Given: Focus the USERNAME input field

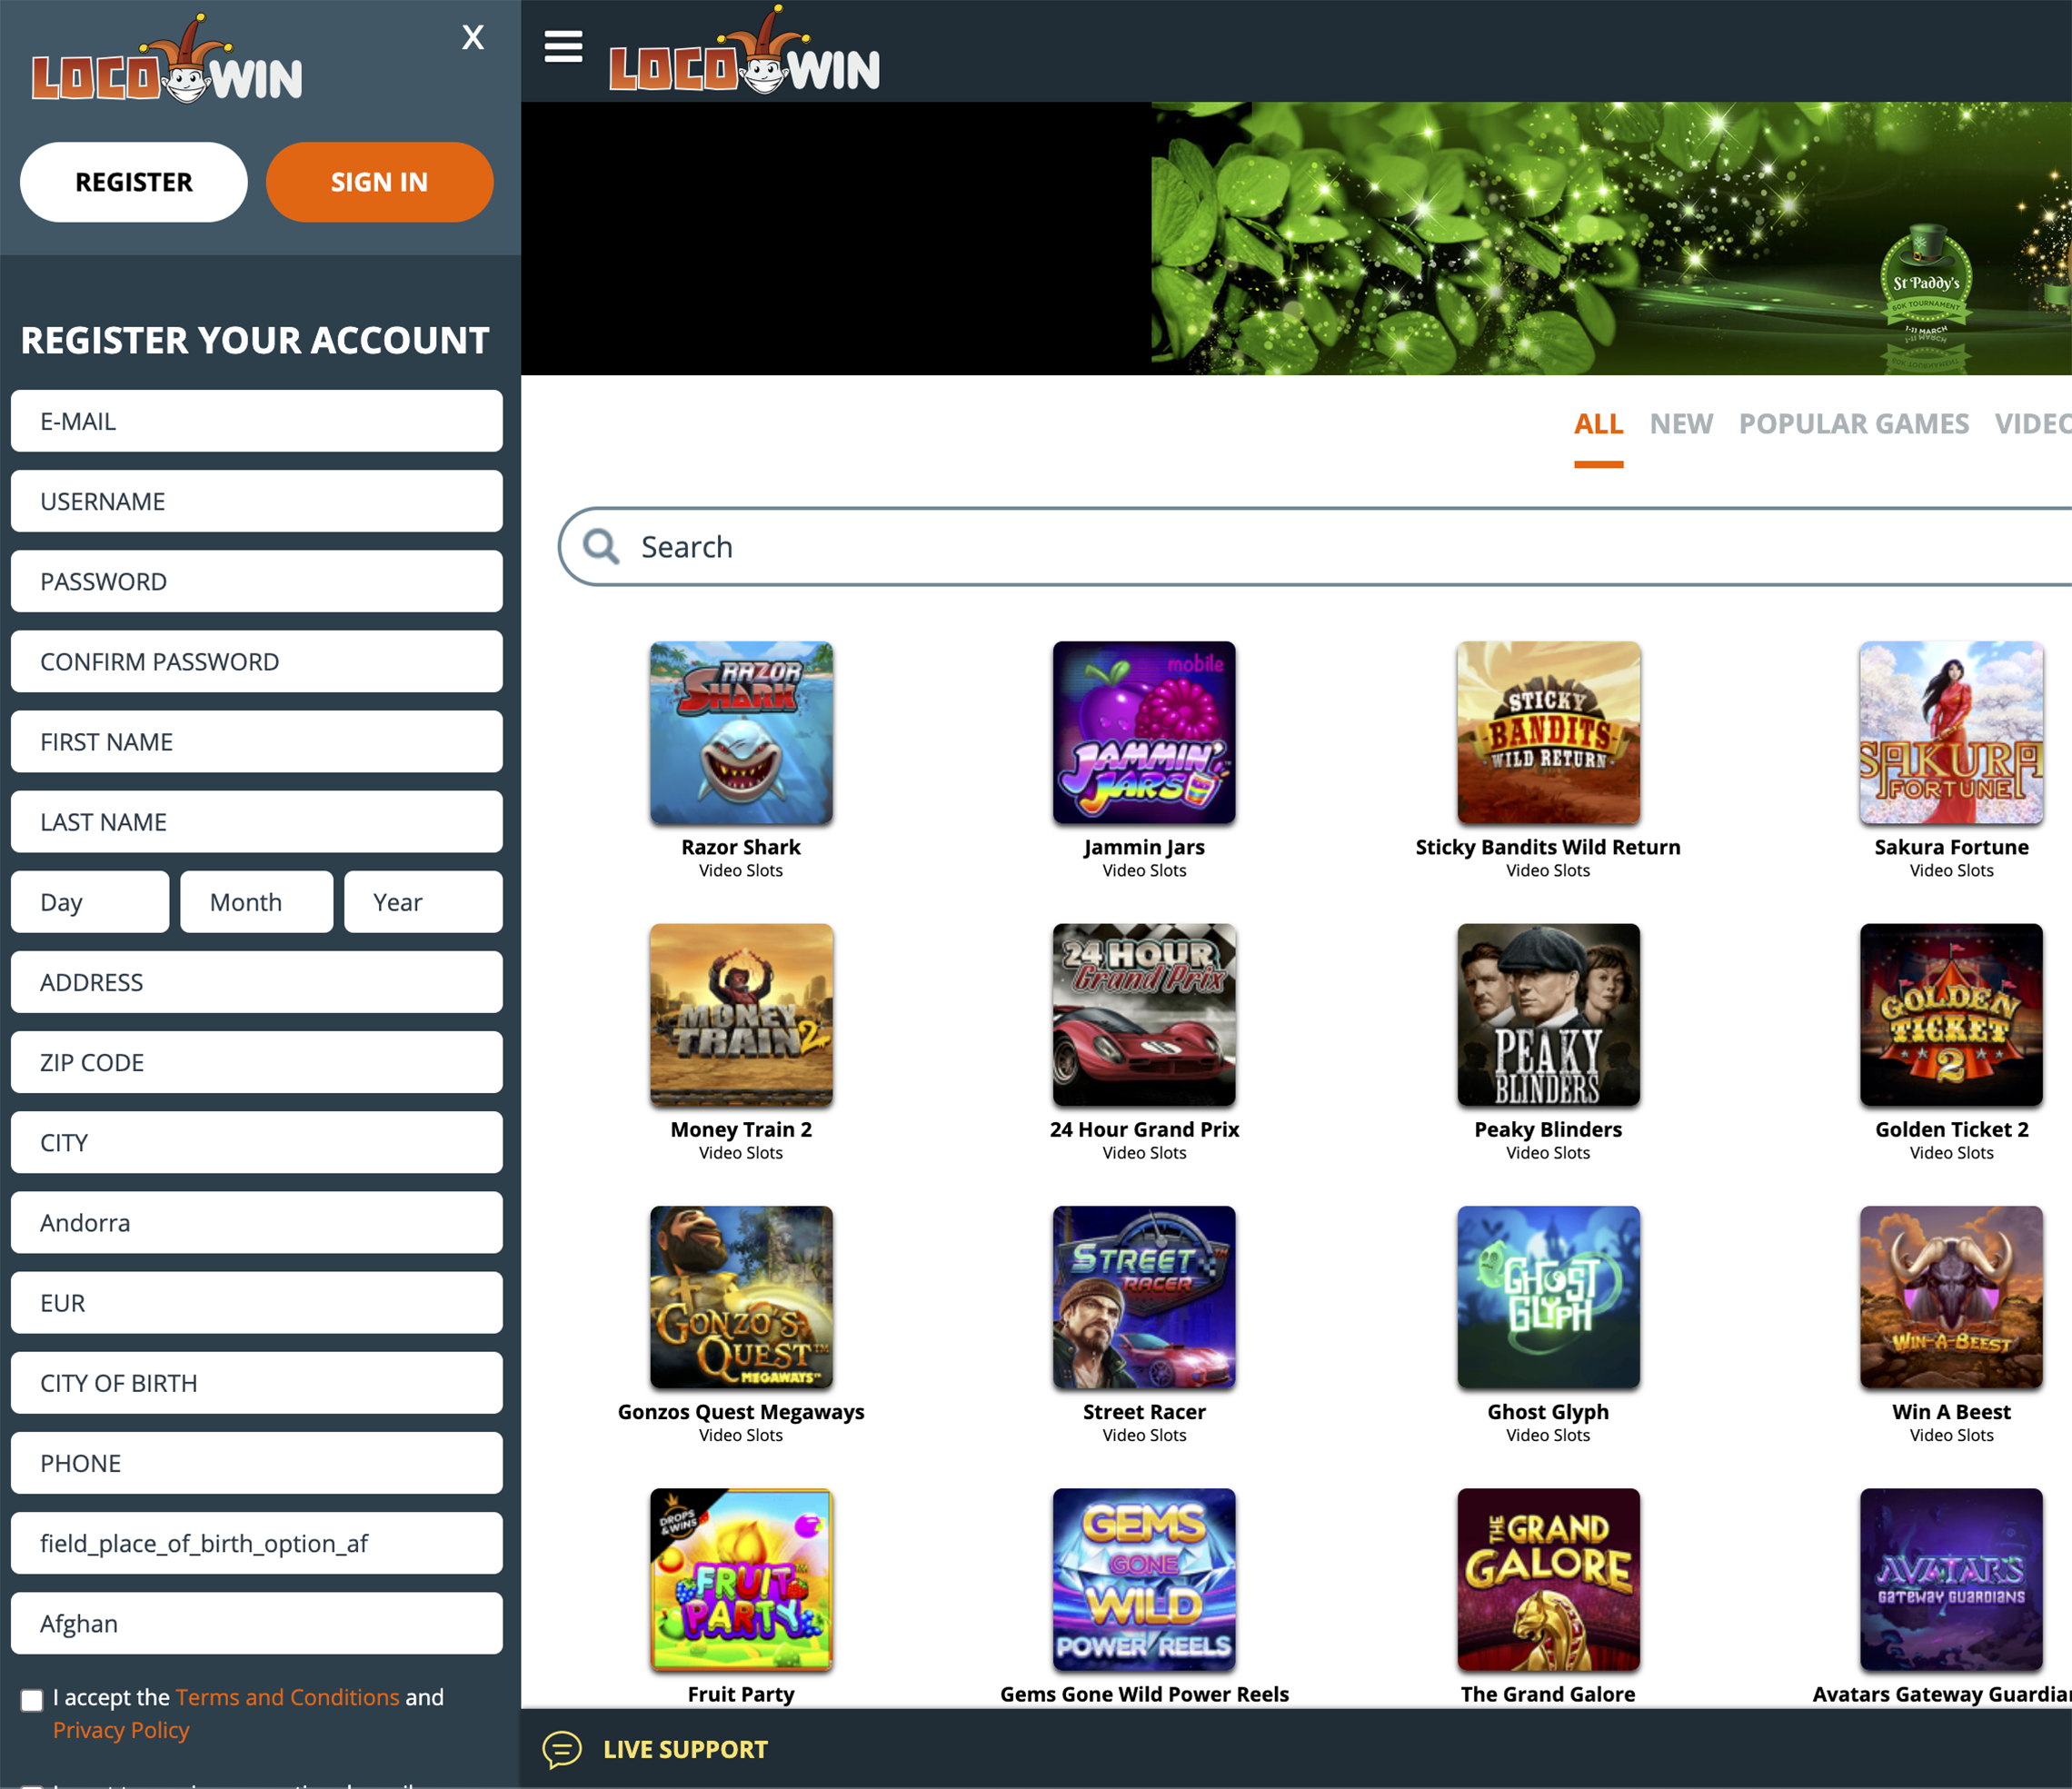Looking at the screenshot, I should pos(257,501).
